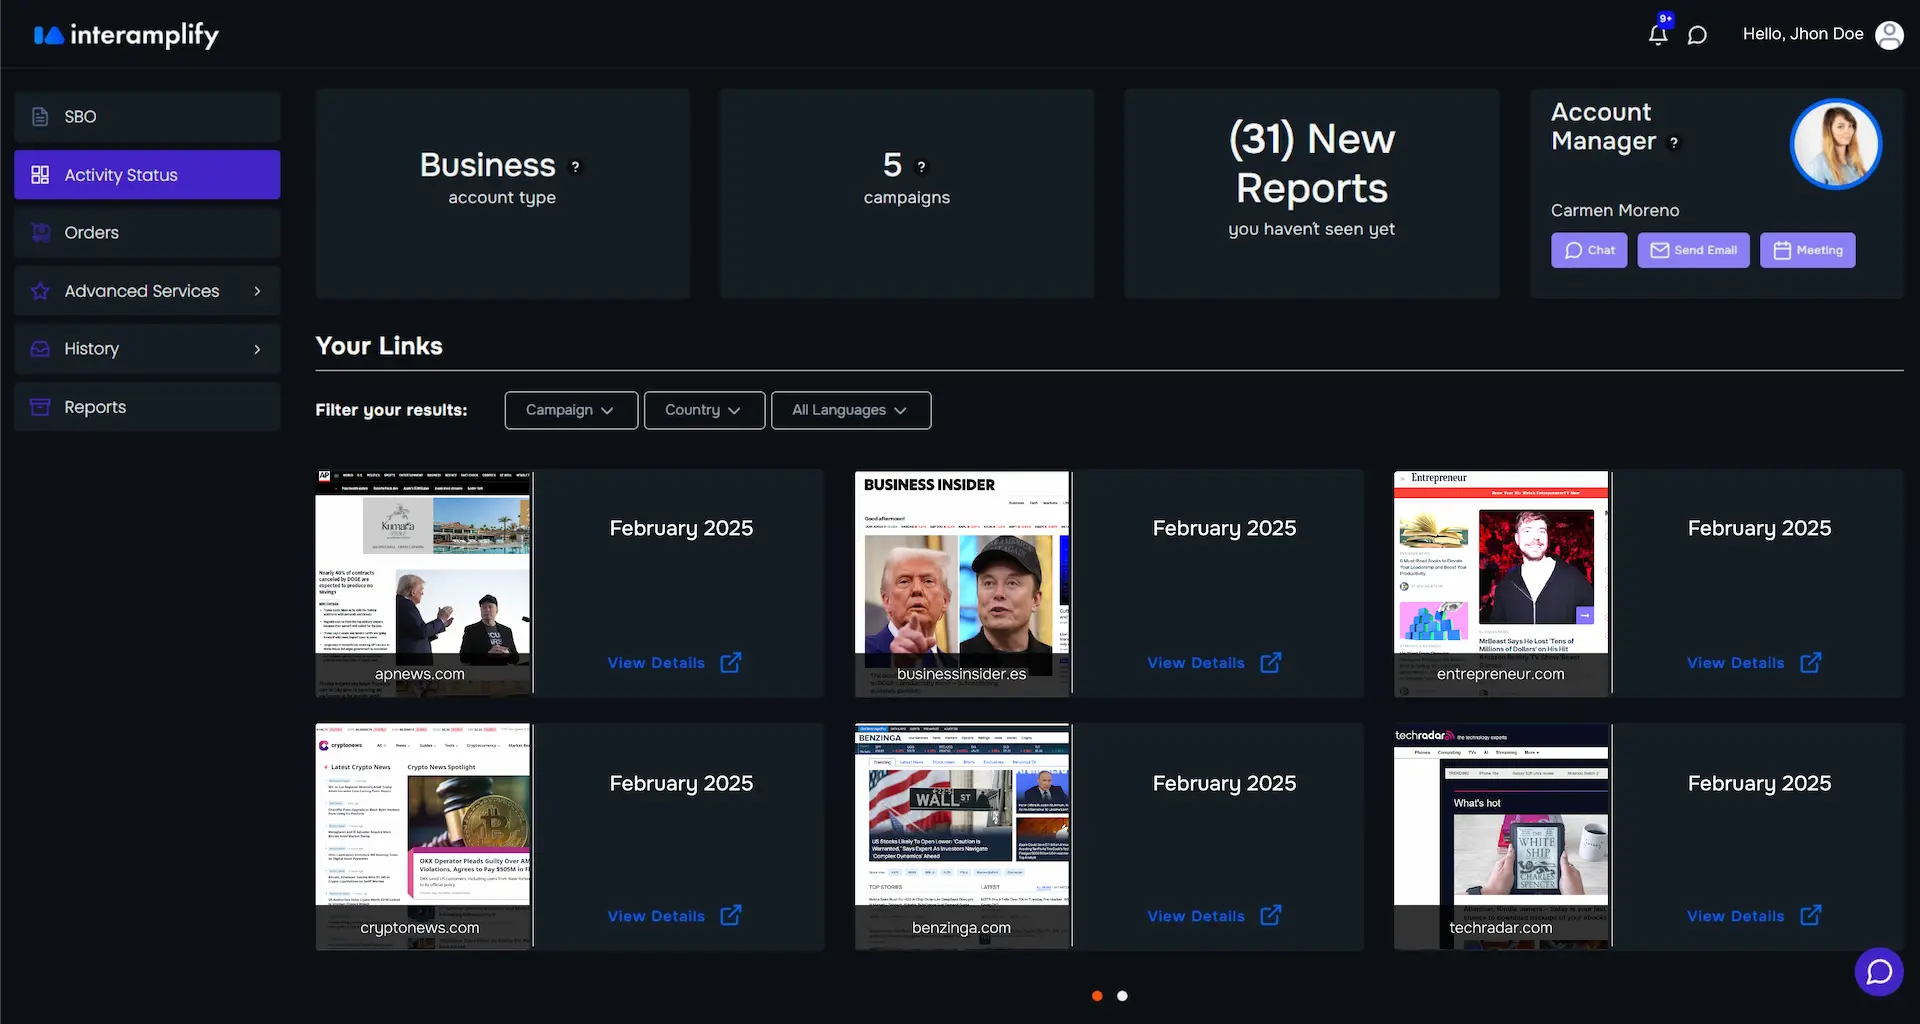Open the Country filter dropdown
Image resolution: width=1920 pixels, height=1024 pixels.
tap(704, 410)
